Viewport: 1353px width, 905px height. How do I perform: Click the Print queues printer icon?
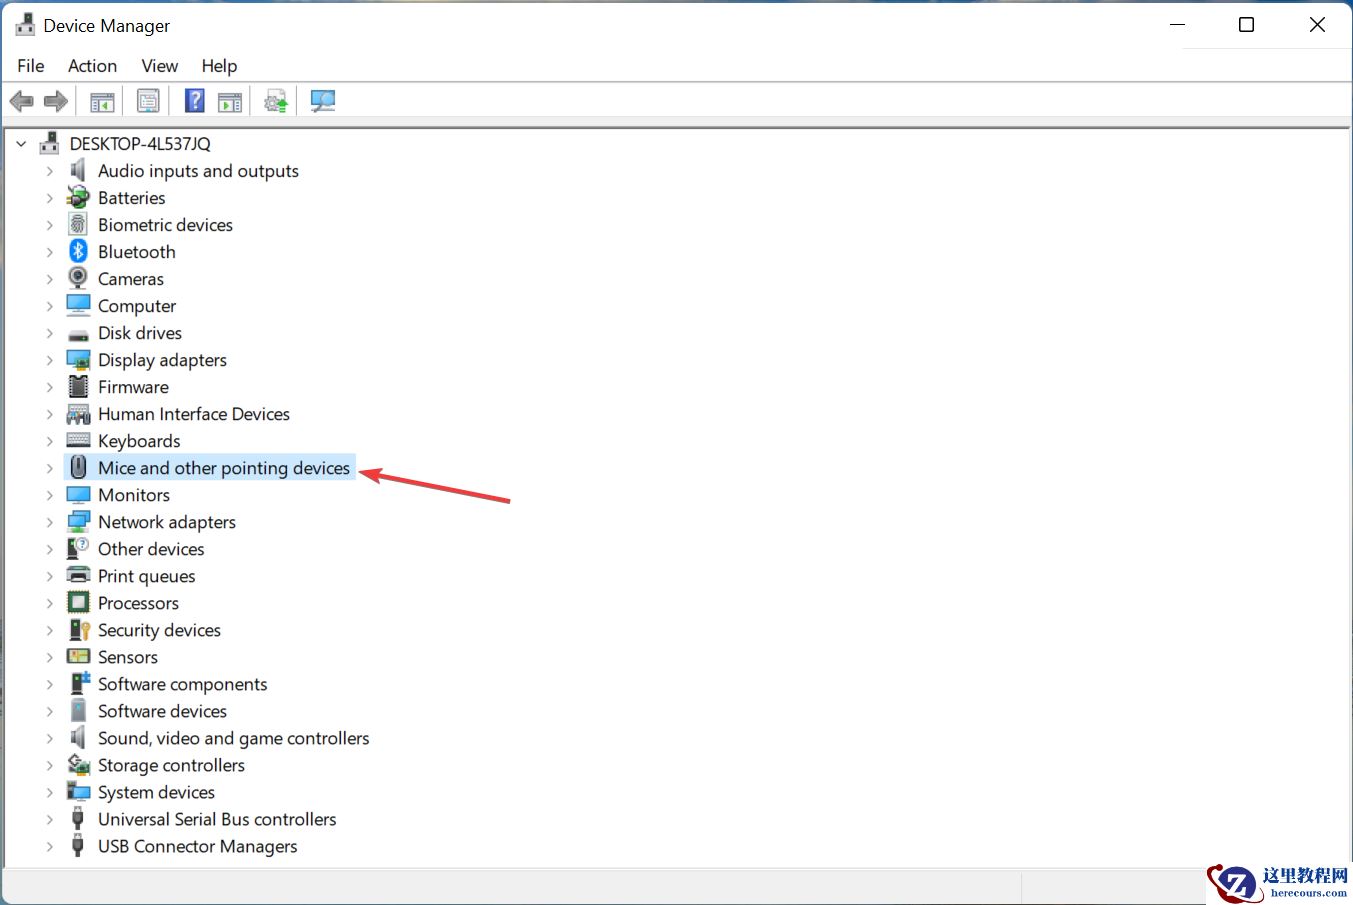(x=78, y=576)
